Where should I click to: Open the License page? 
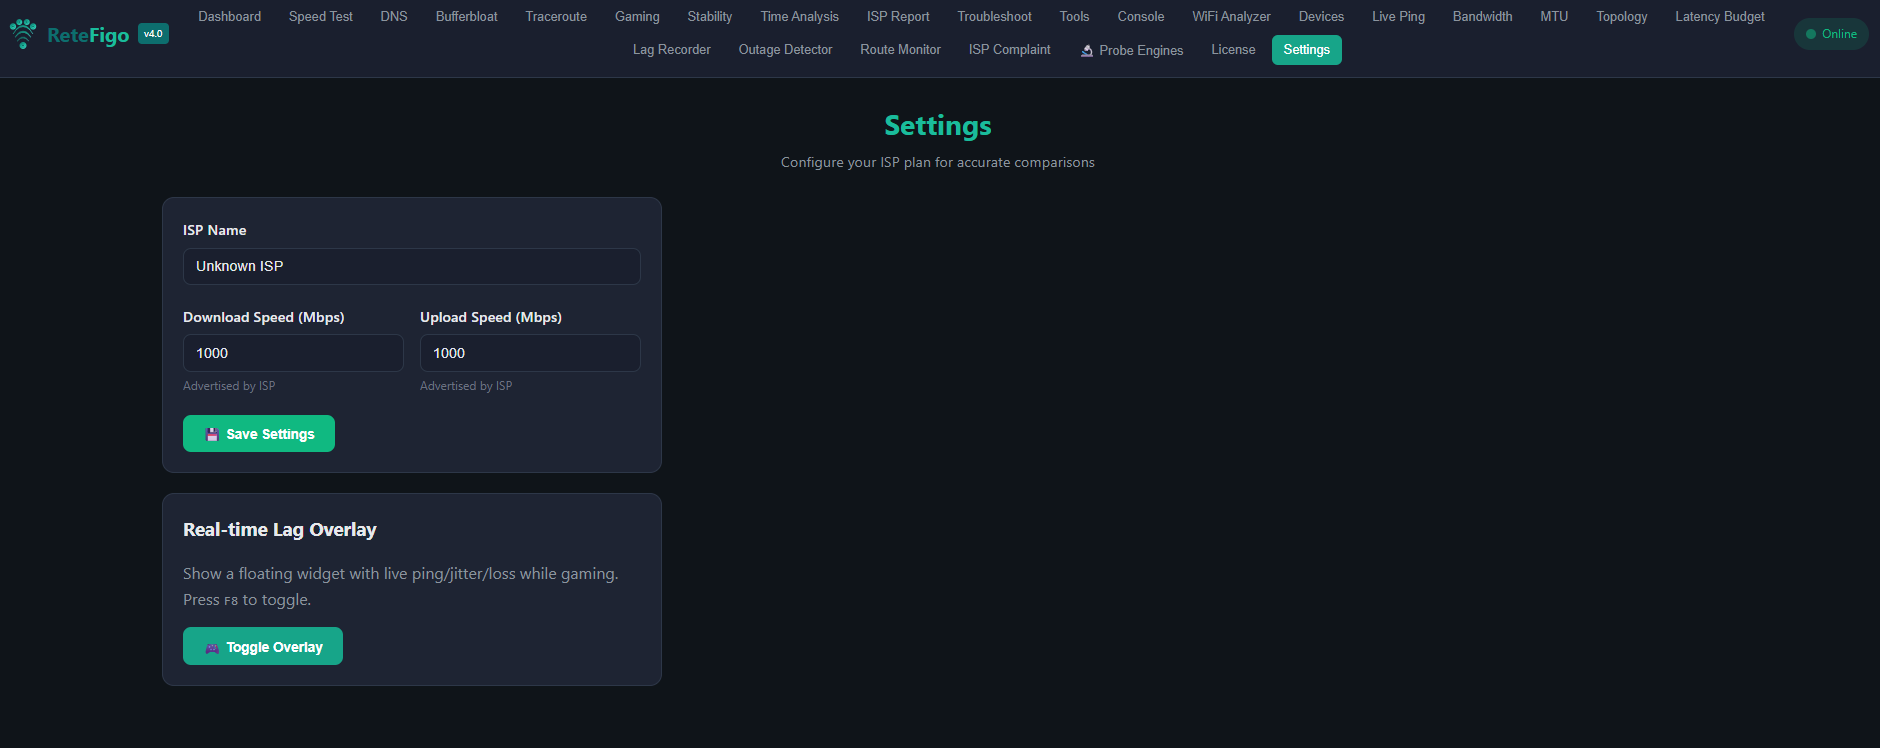coord(1233,50)
